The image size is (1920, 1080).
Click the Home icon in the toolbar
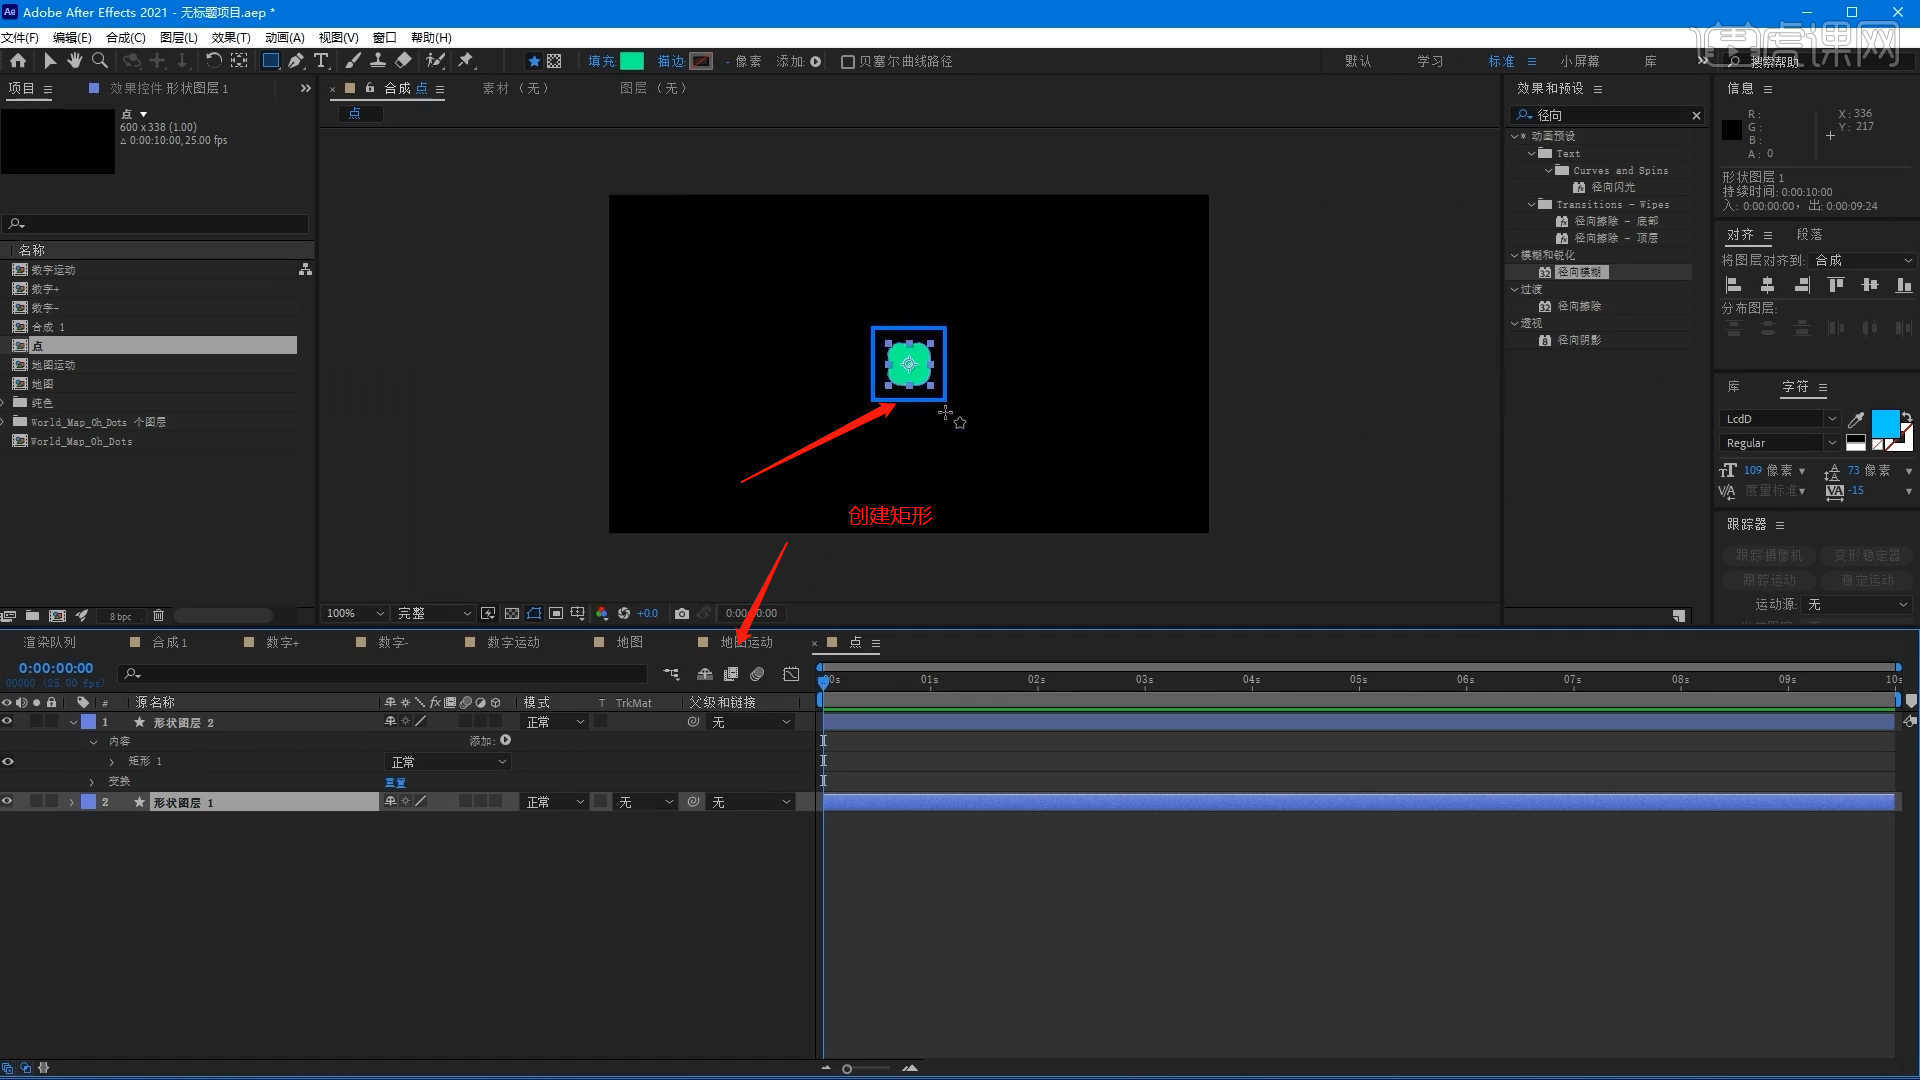pos(18,61)
